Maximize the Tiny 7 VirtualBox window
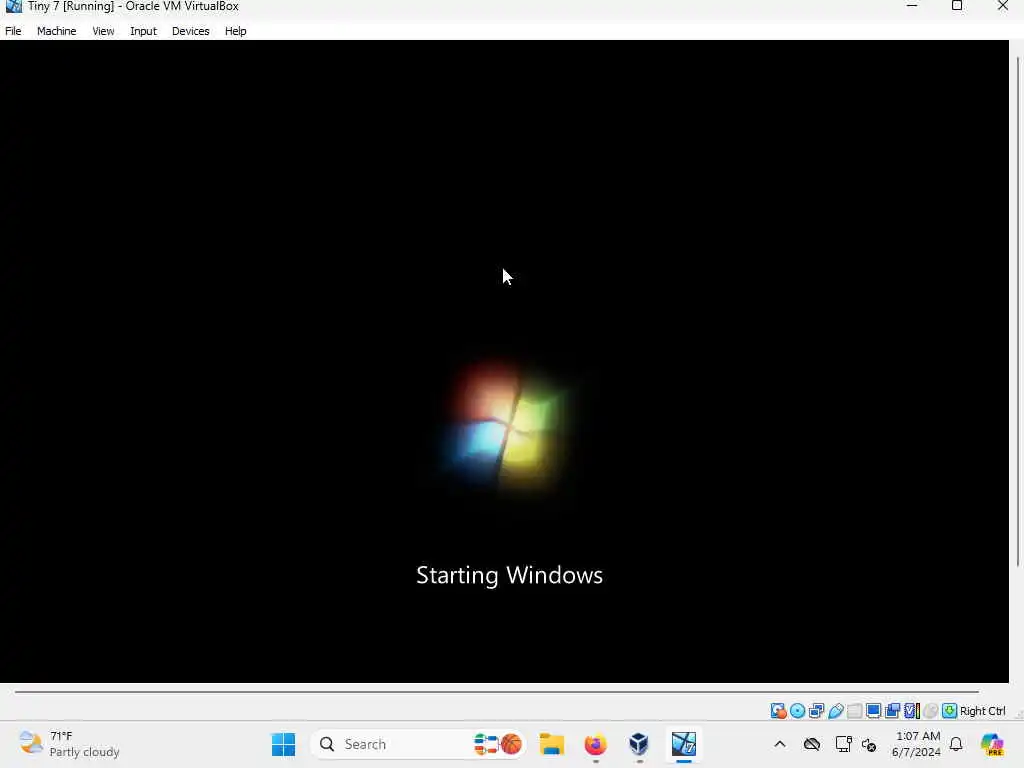This screenshot has height=768, width=1024. (957, 6)
